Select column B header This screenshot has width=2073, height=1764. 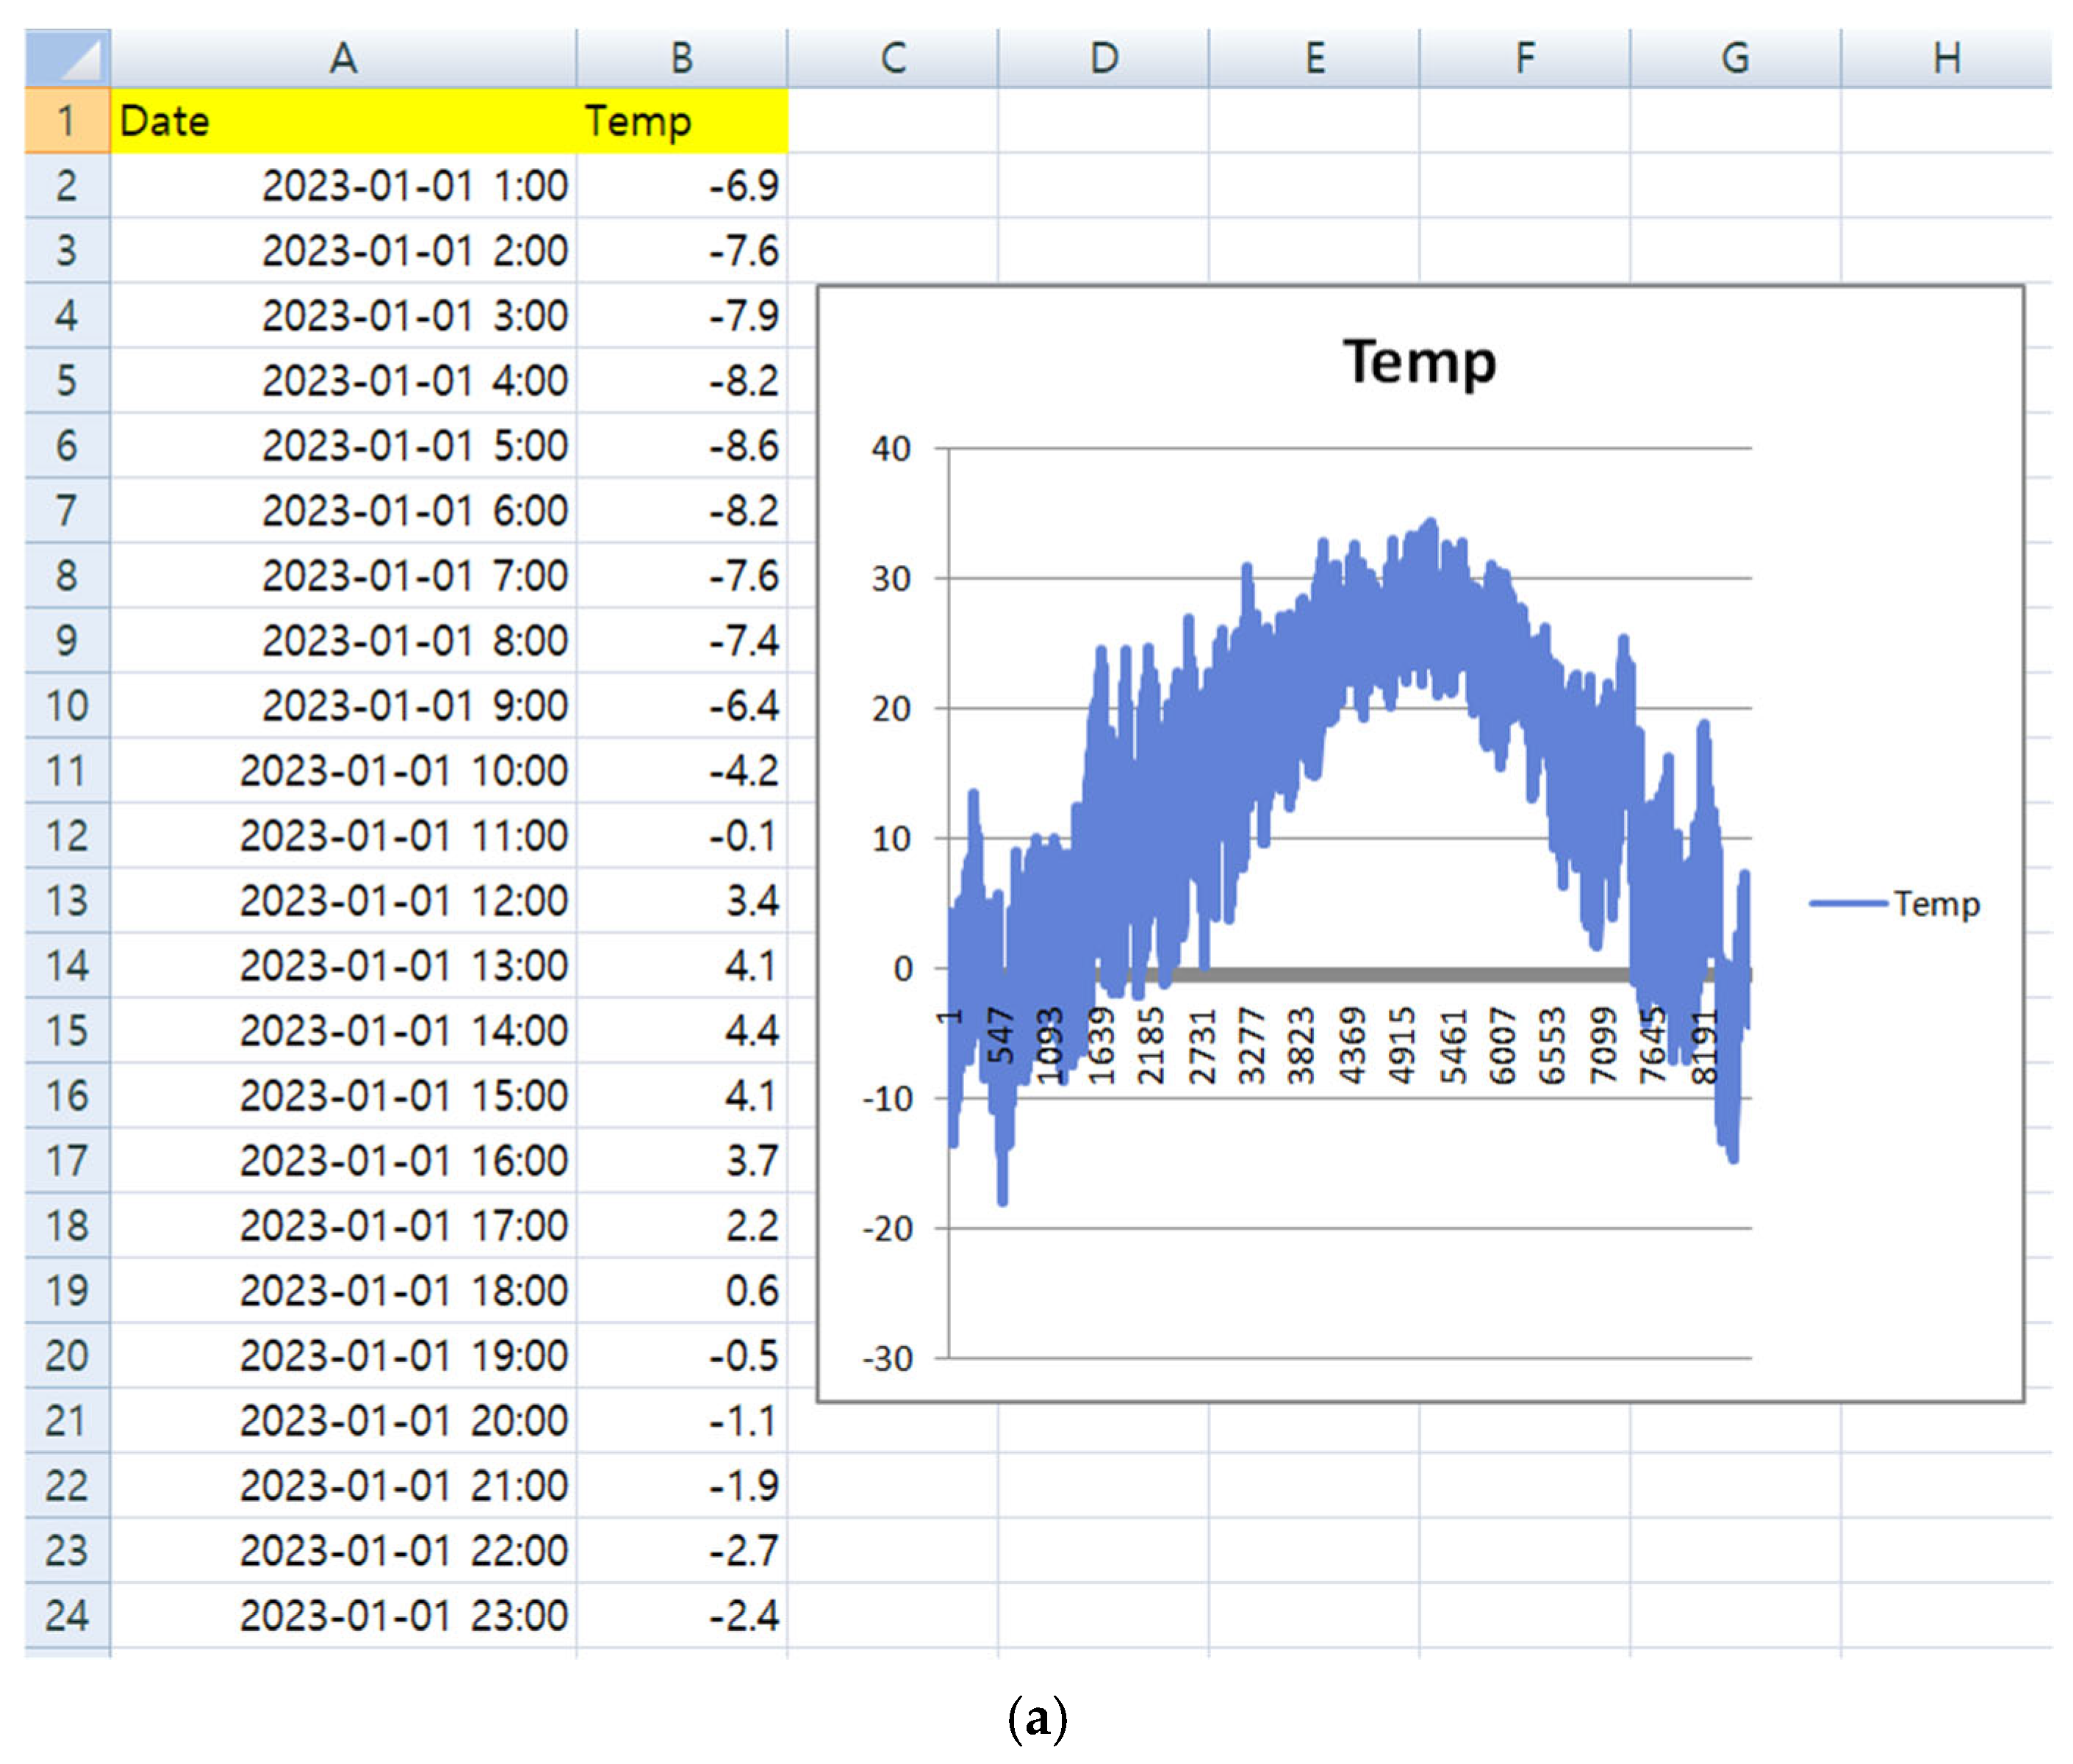[681, 58]
